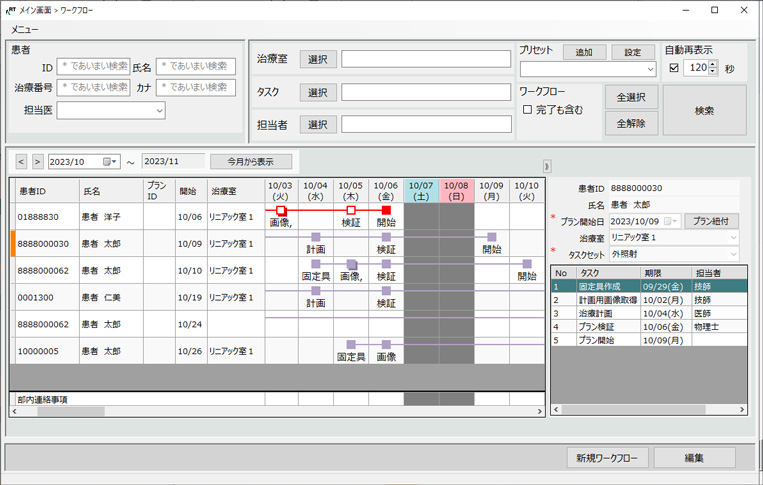Viewport: 763px width, 485px height.
Task: Click the 部内連絡事項 row
Action: 277,399
